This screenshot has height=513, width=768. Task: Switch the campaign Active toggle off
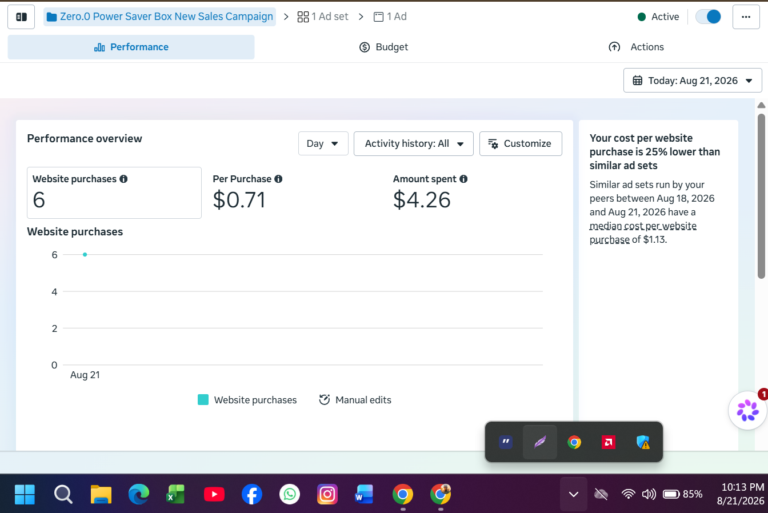click(x=708, y=17)
